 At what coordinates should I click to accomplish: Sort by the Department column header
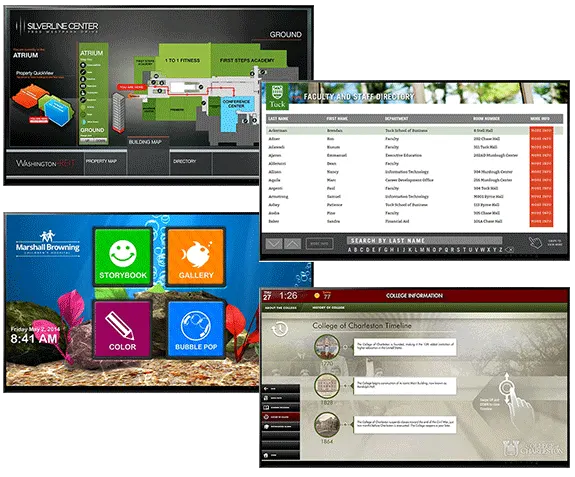396,118
